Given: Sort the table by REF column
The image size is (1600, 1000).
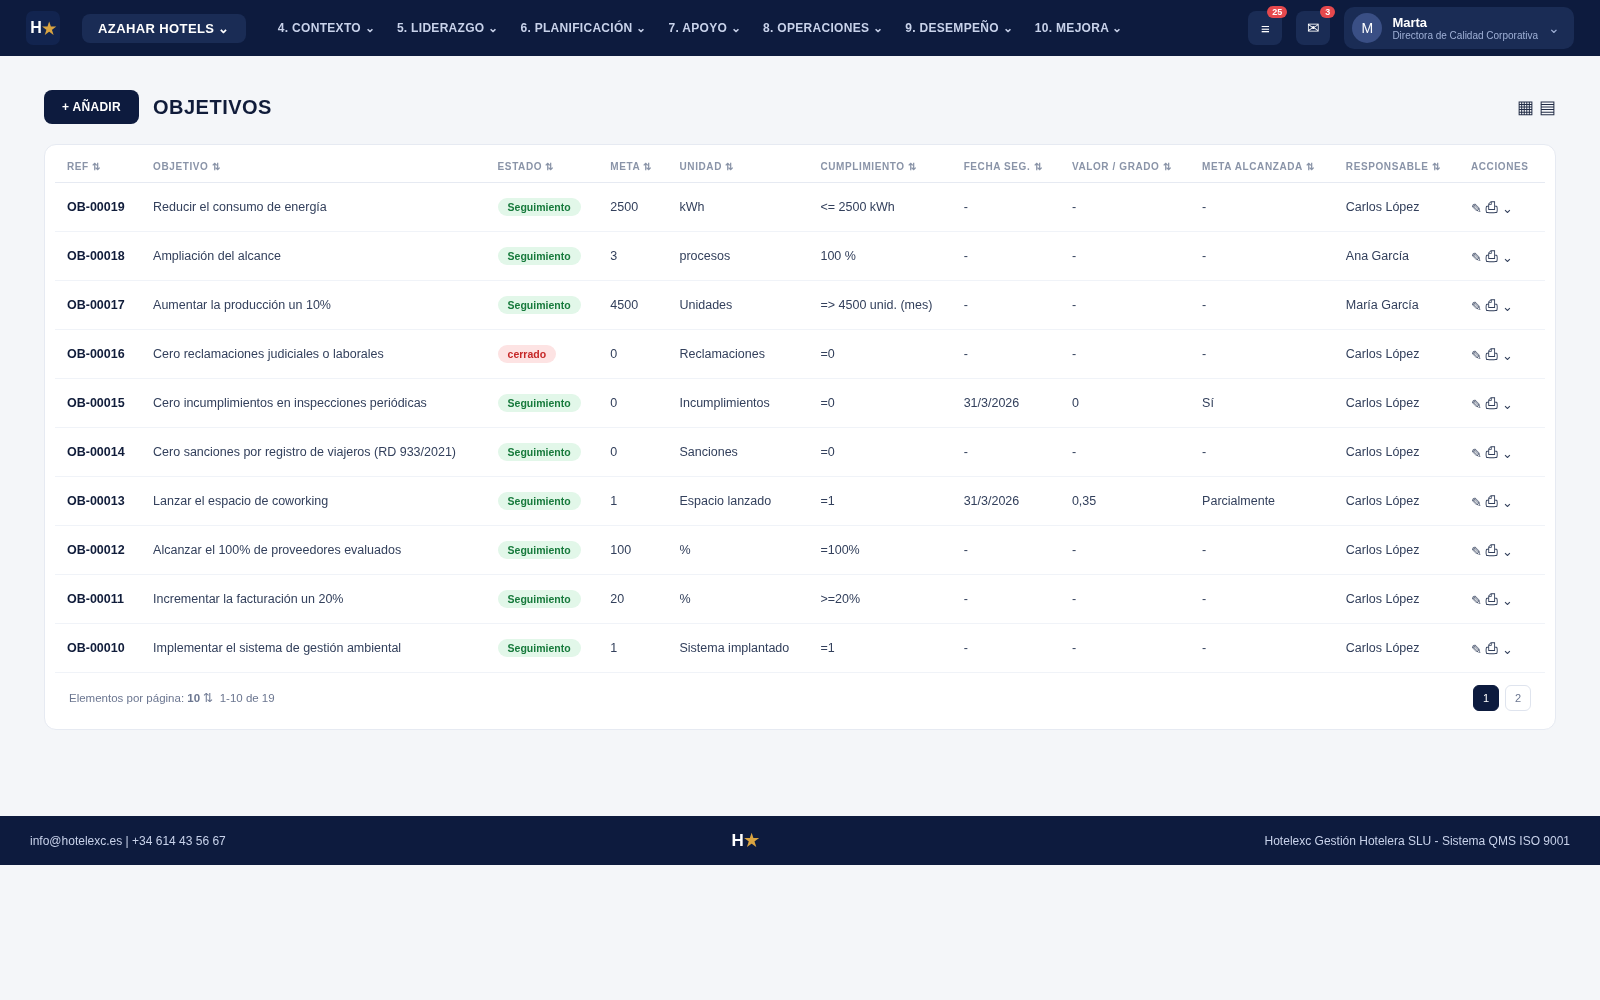Looking at the screenshot, I should pyautogui.click(x=84, y=167).
